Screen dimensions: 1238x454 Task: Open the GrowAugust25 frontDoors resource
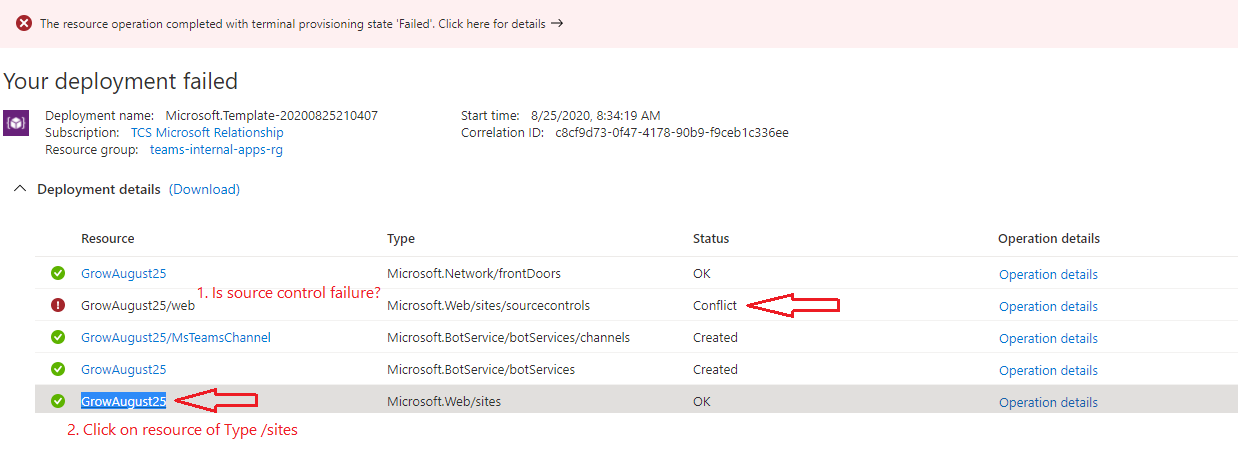[123, 273]
